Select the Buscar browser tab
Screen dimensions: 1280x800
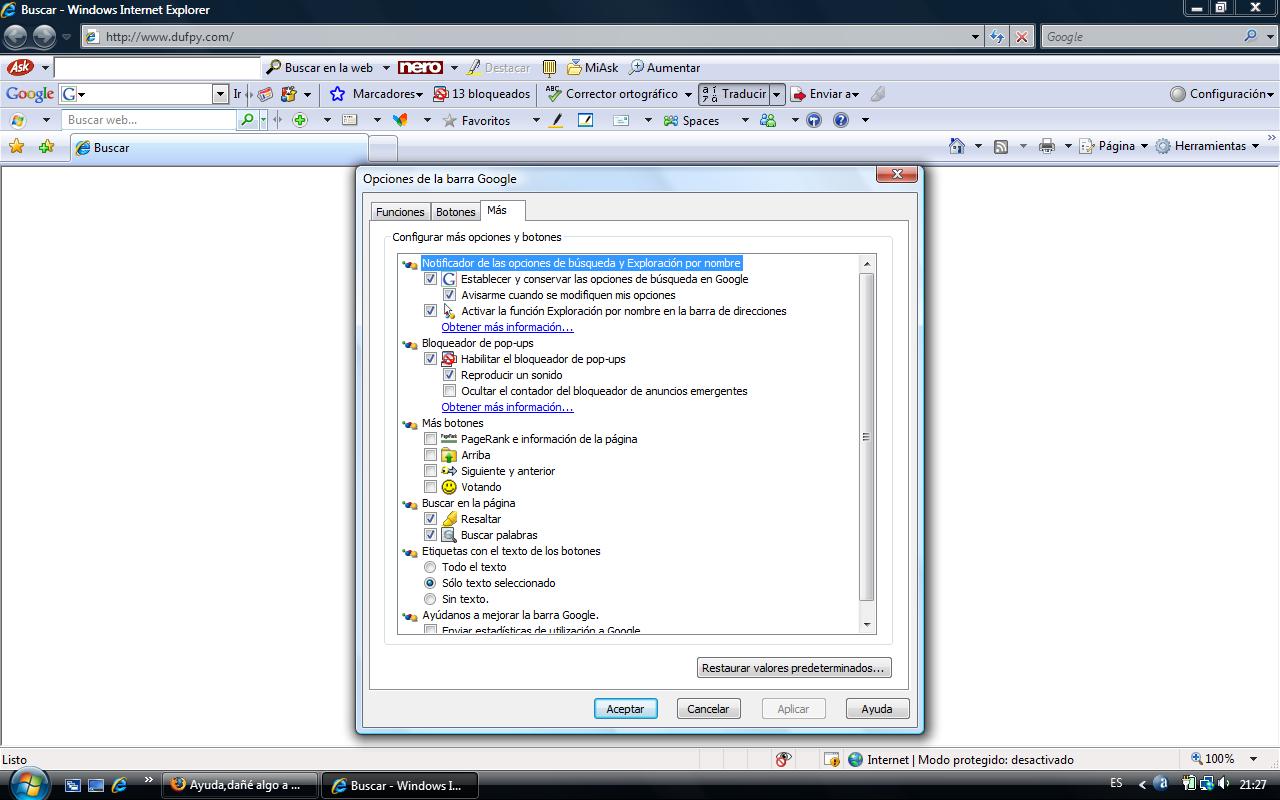coord(219,147)
